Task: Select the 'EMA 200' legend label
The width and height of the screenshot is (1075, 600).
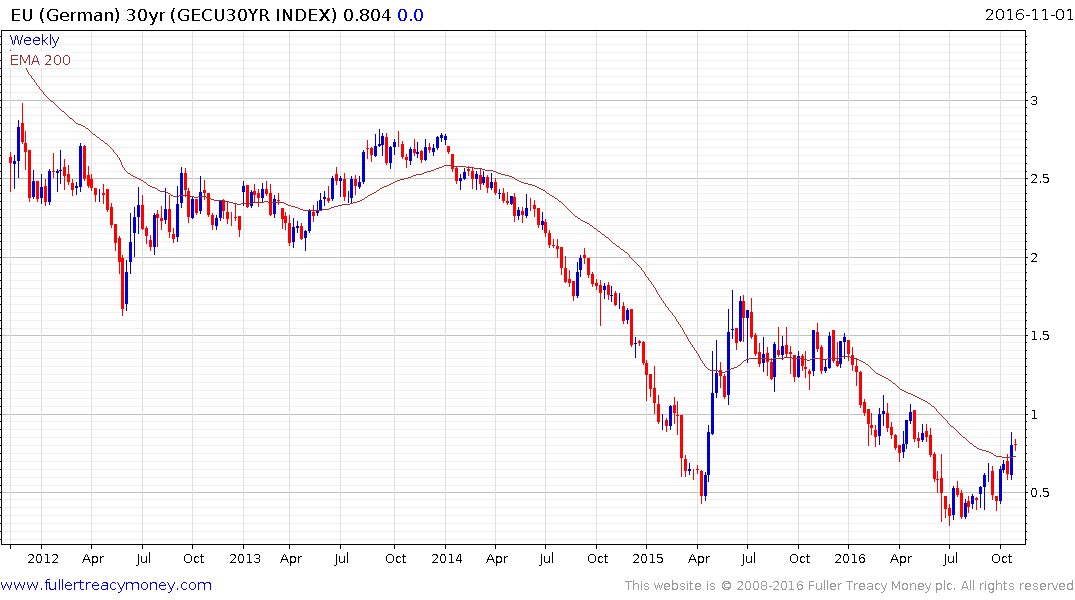Action: pos(40,60)
